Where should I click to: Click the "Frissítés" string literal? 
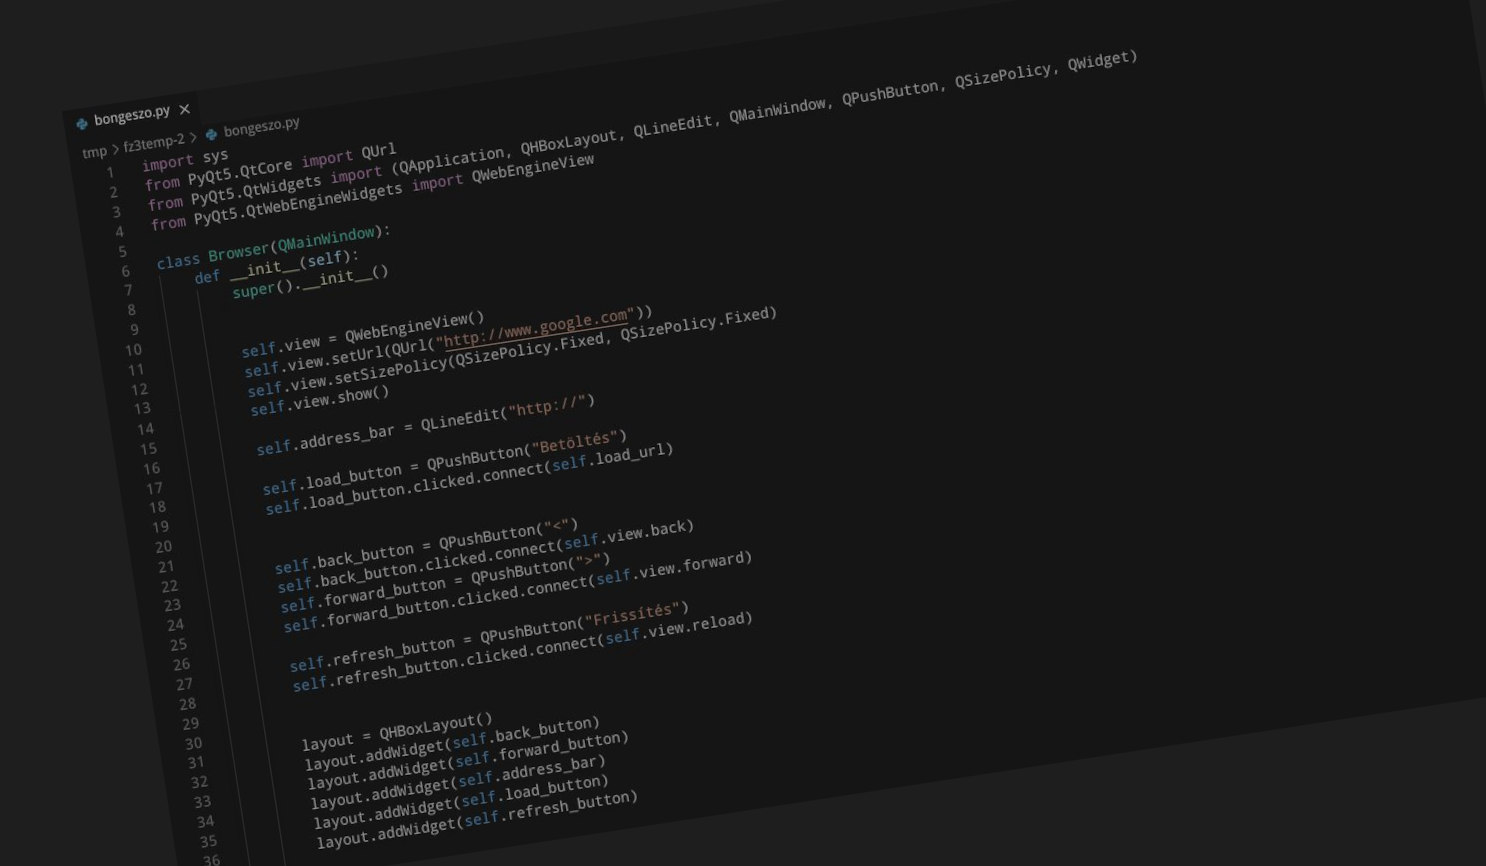pos(632,614)
